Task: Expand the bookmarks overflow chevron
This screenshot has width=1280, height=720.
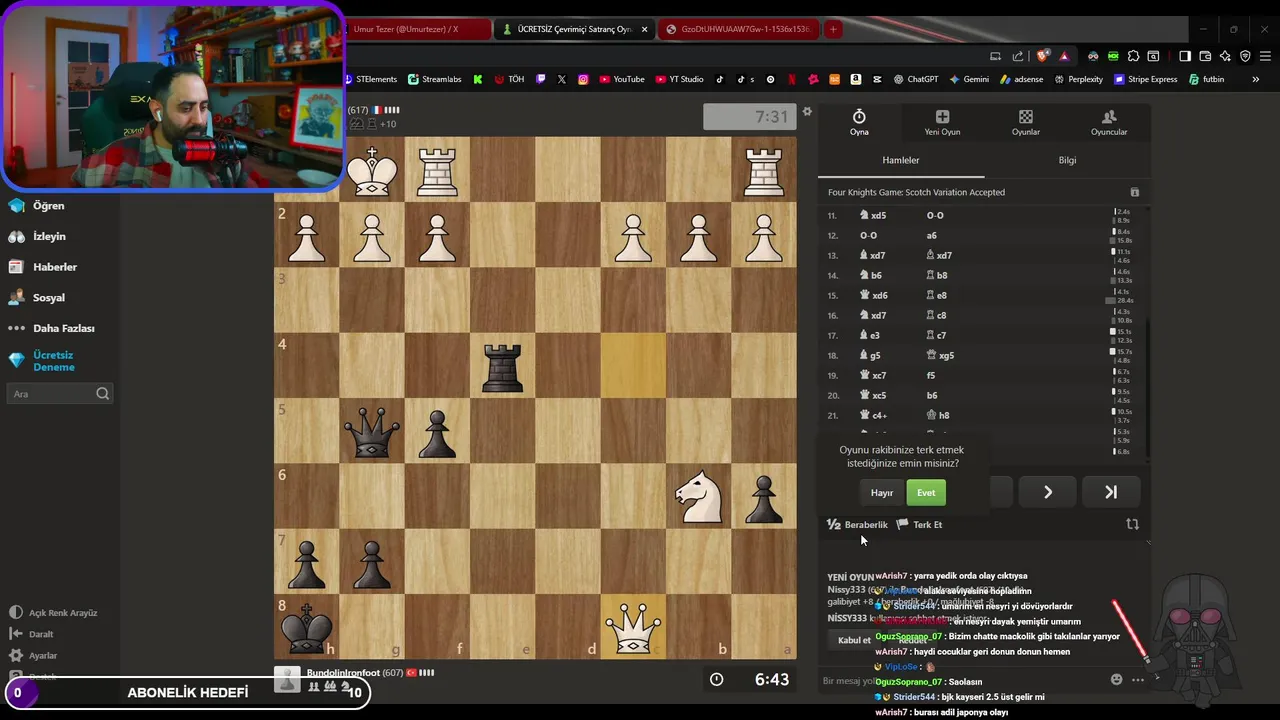Action: click(x=1256, y=79)
